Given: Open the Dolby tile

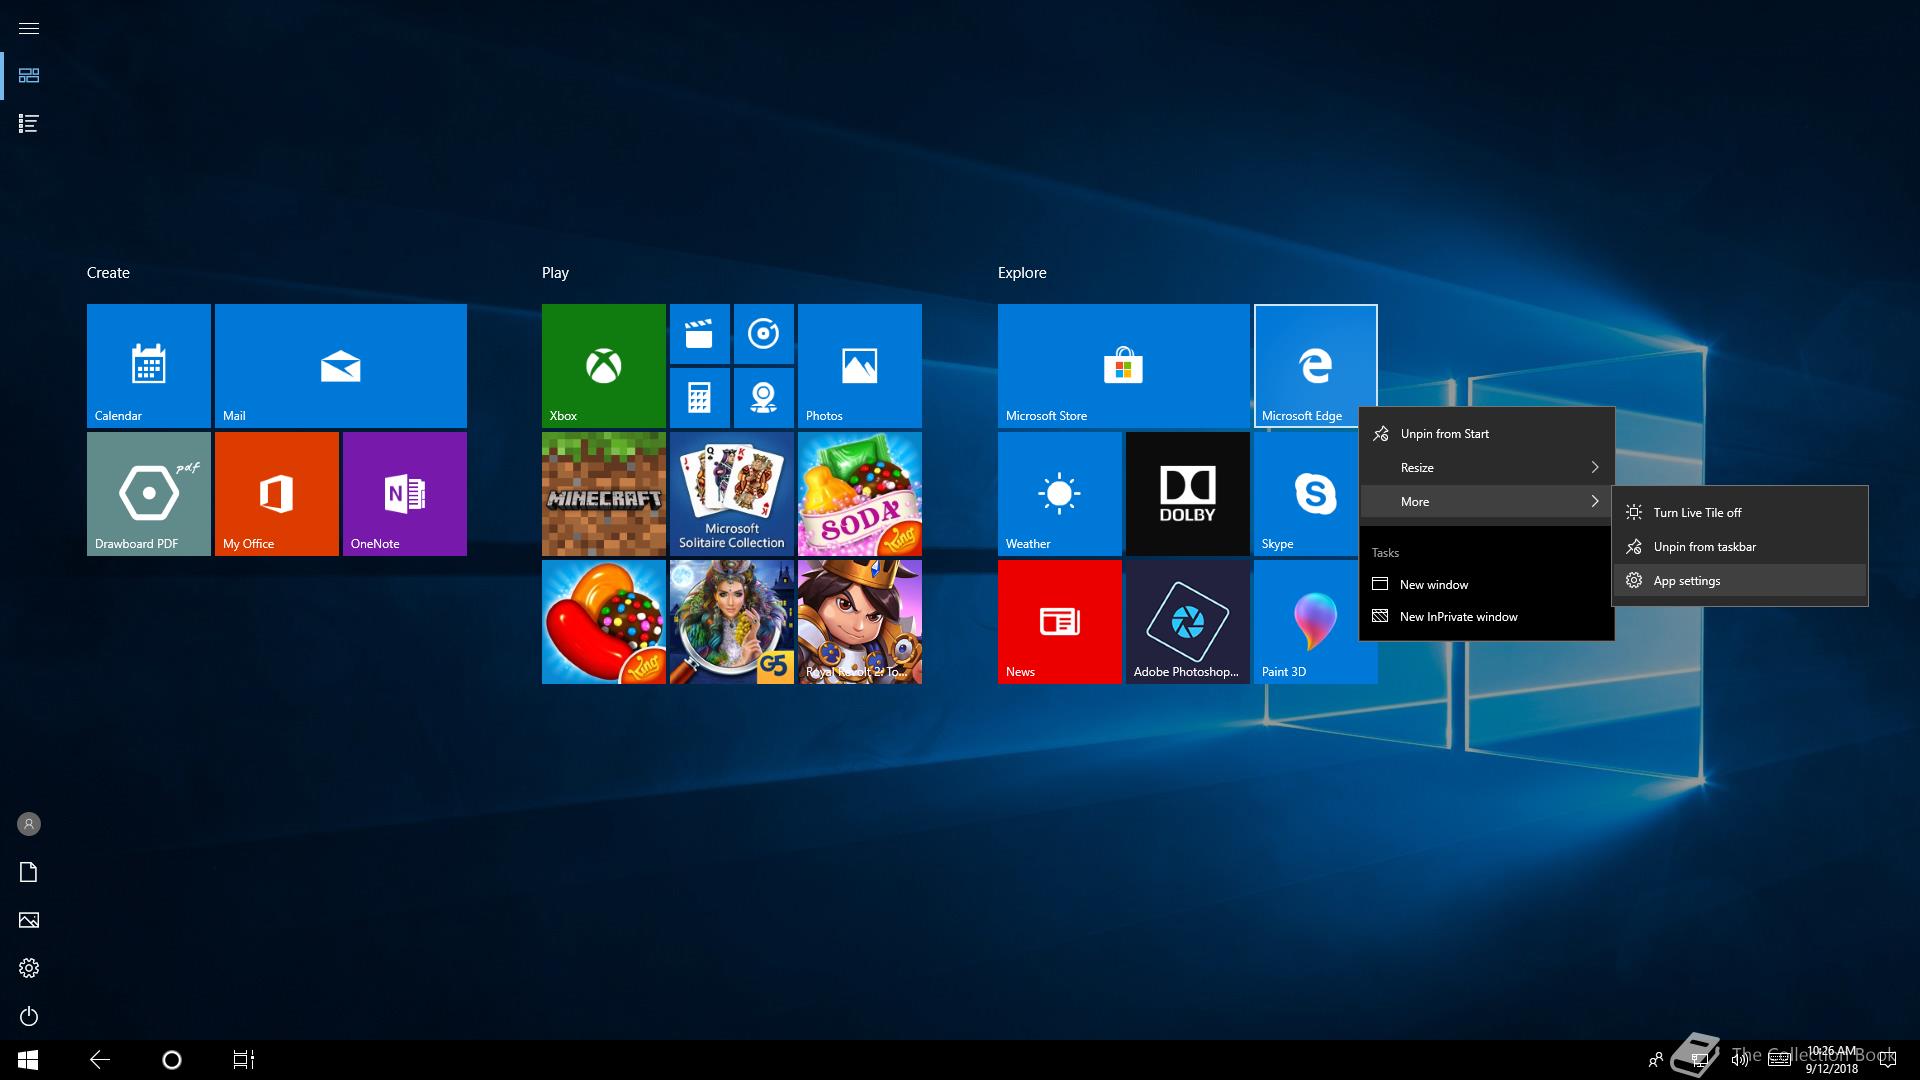Looking at the screenshot, I should [x=1188, y=494].
